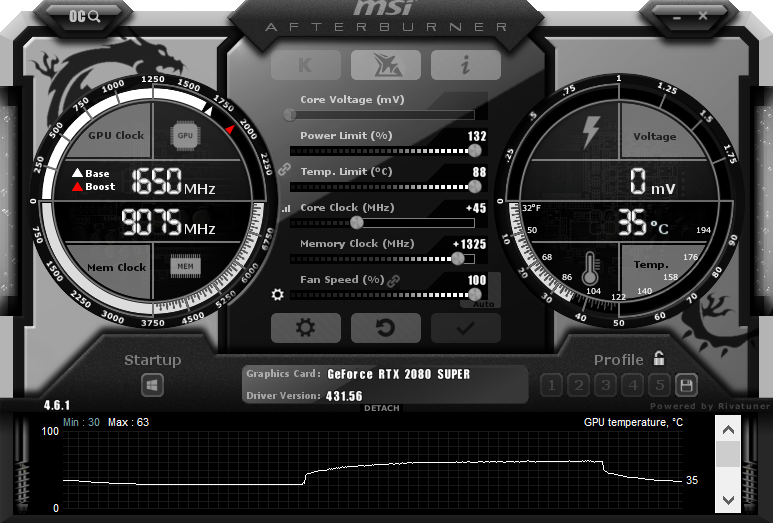
Task: Click the GPU chip icon in the gauge
Action: 185,136
